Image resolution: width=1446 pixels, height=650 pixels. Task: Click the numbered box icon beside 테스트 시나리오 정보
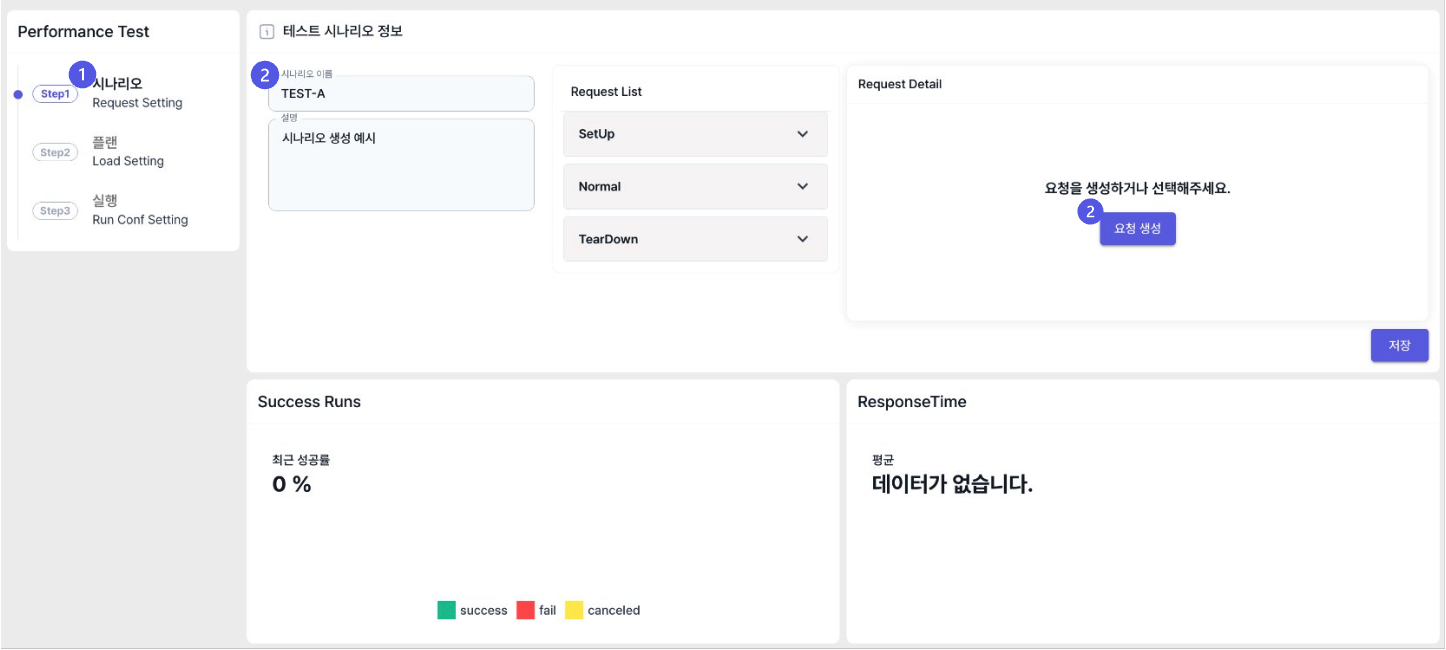266,32
